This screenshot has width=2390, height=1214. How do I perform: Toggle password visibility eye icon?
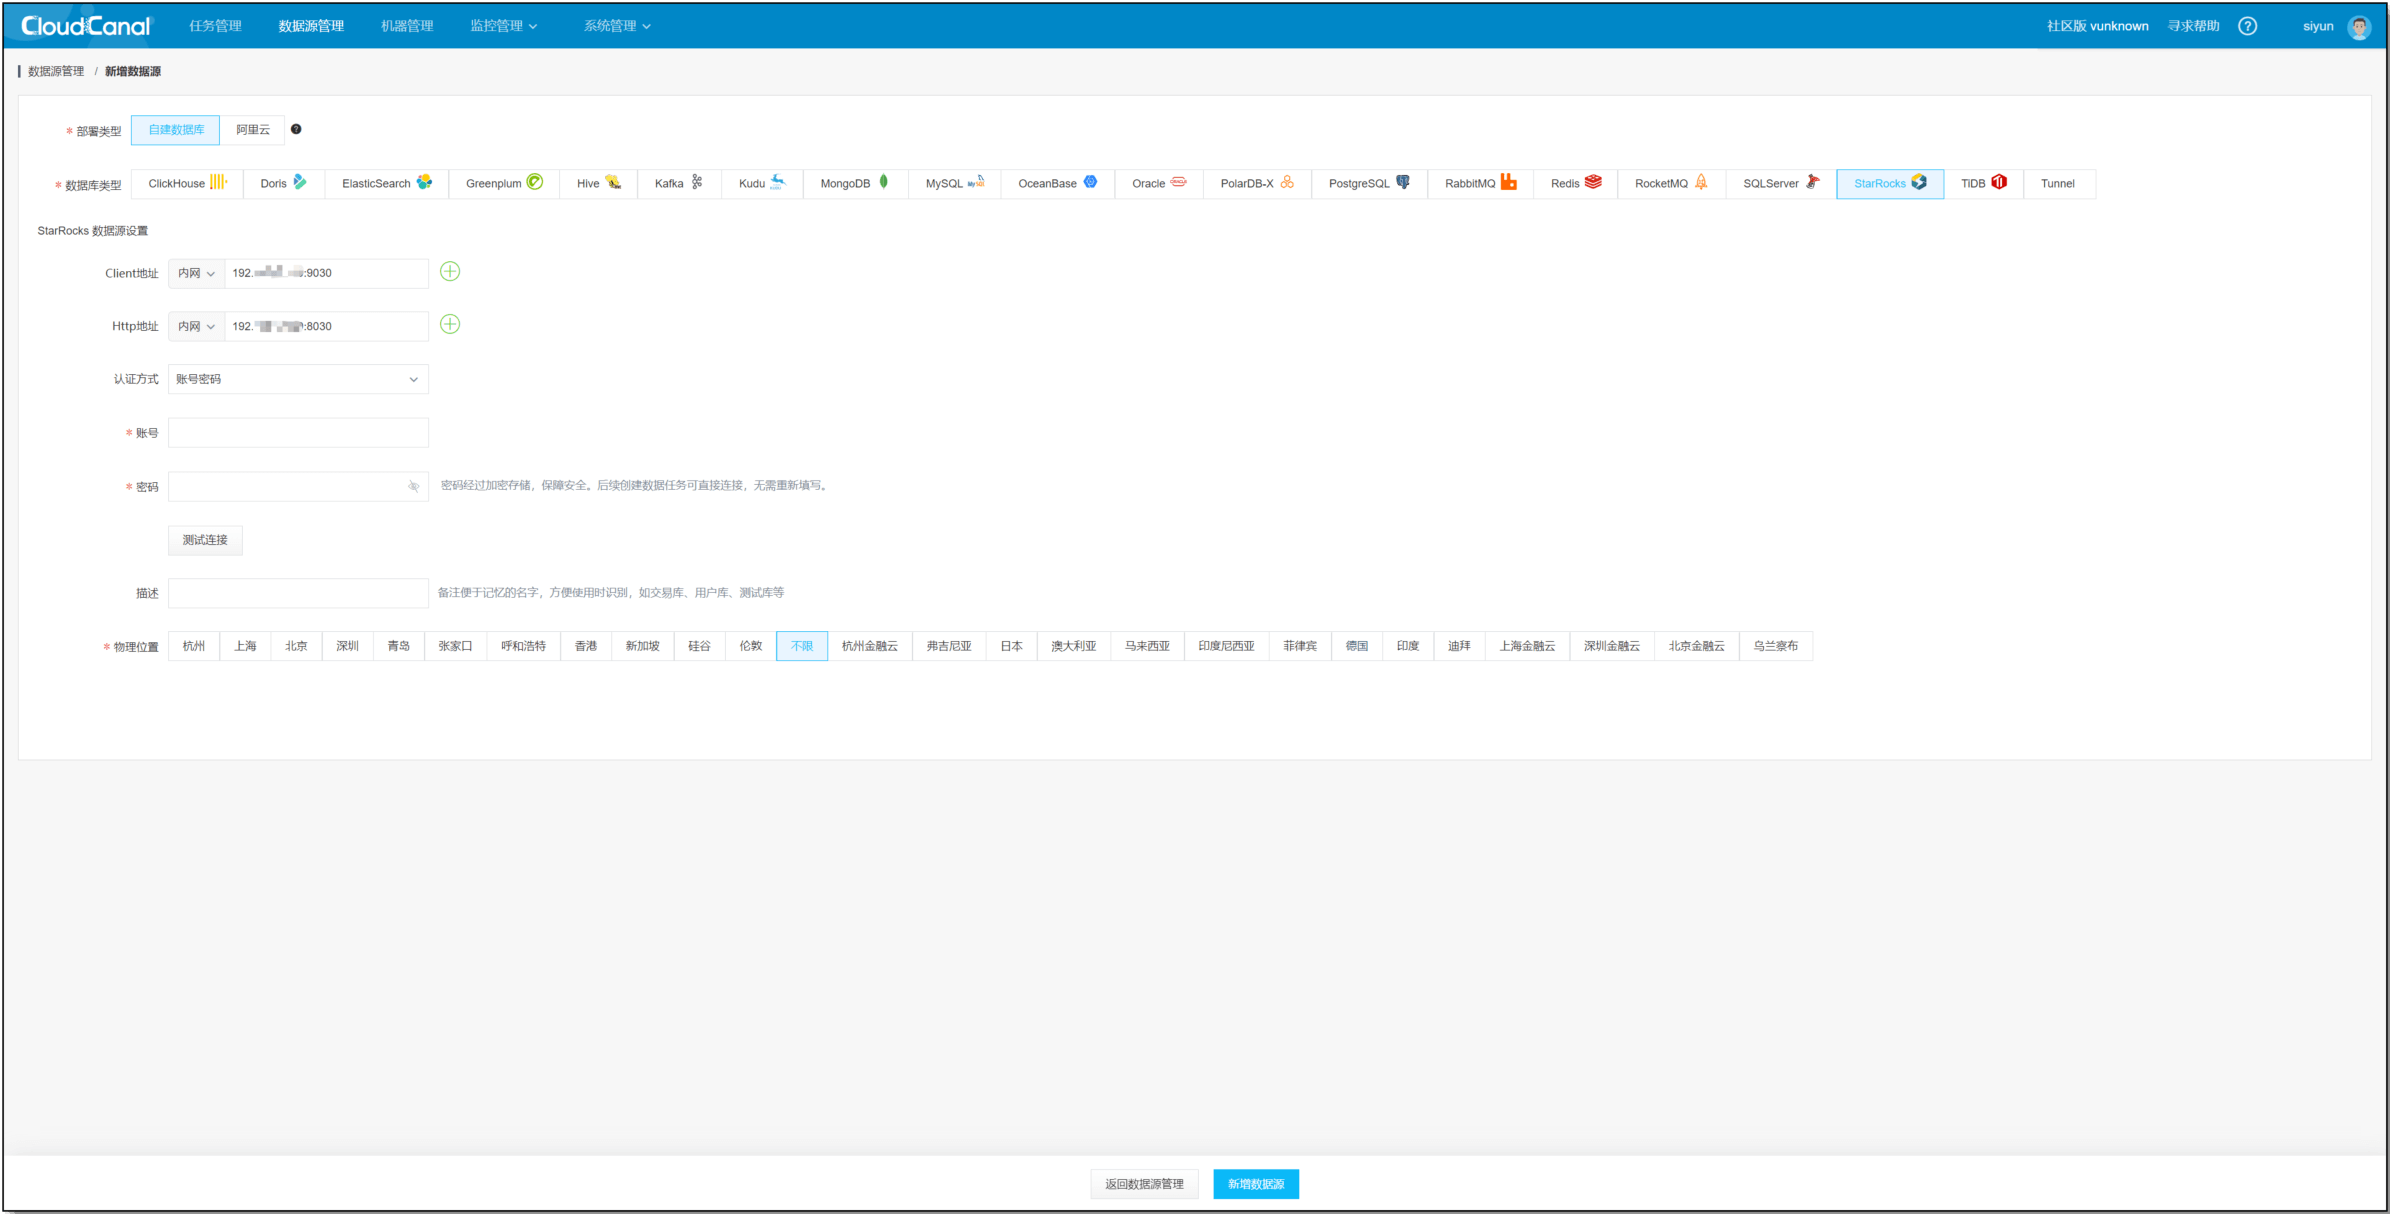point(414,487)
